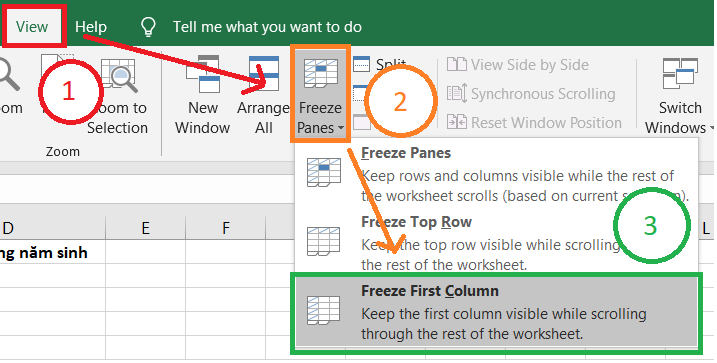Click the Freeze Panes menu item icon

click(x=323, y=172)
